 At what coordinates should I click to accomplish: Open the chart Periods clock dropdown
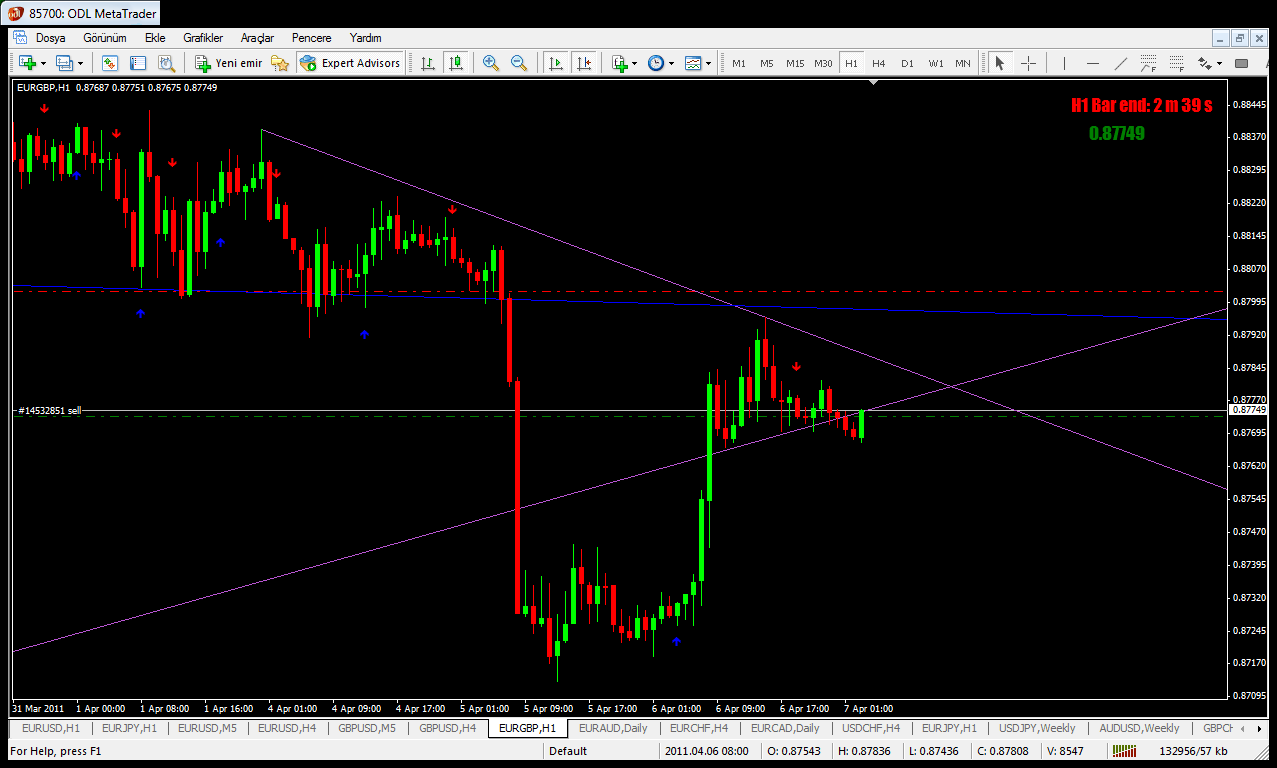[661, 63]
